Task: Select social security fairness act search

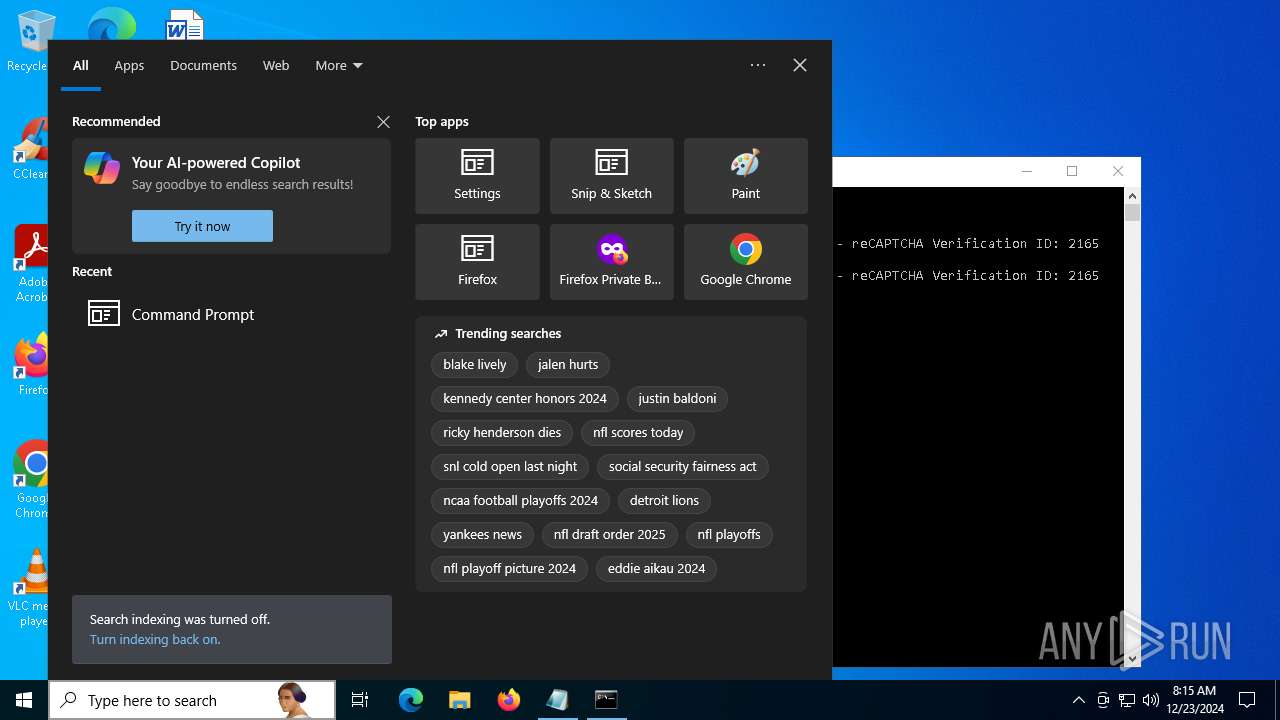Action: coord(683,467)
